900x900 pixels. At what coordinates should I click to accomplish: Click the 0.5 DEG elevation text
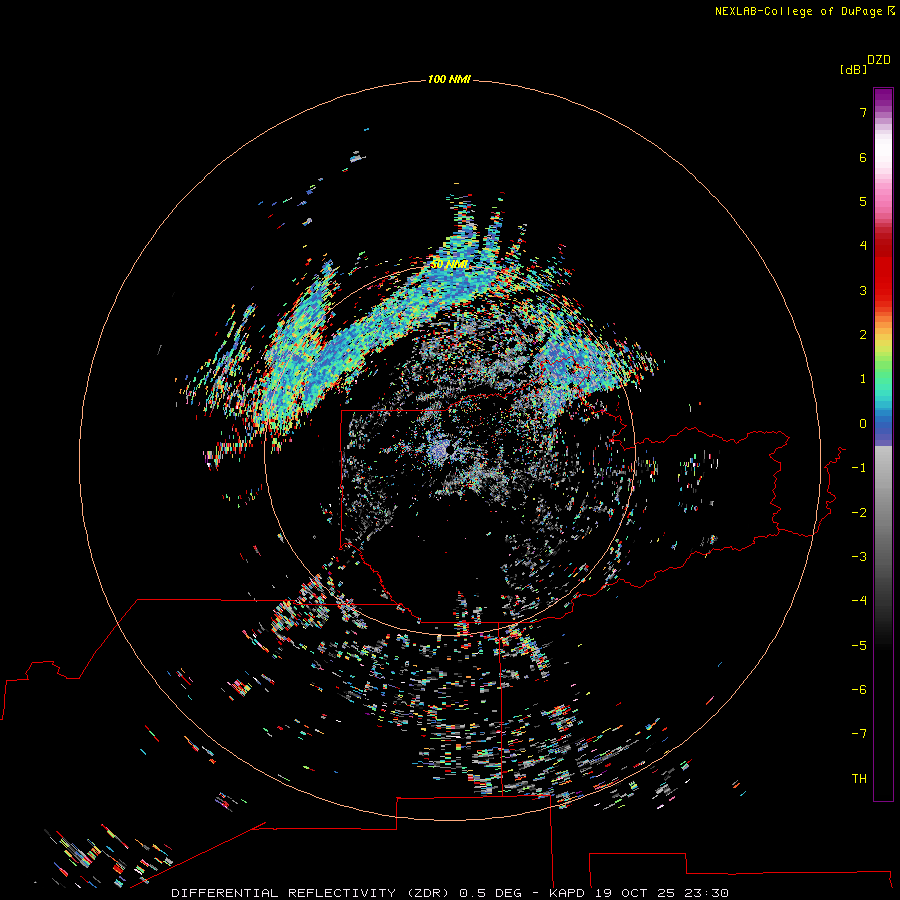click(x=491, y=893)
